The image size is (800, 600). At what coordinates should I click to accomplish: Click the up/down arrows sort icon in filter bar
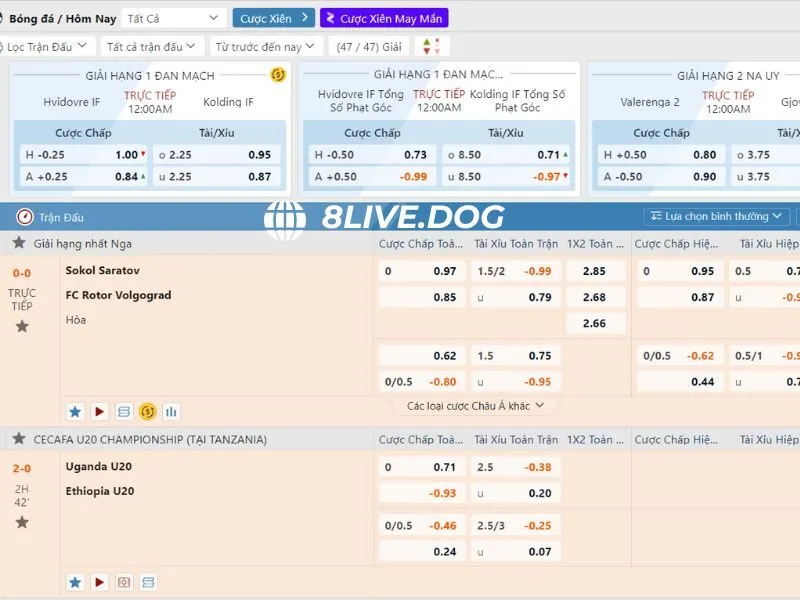432,46
